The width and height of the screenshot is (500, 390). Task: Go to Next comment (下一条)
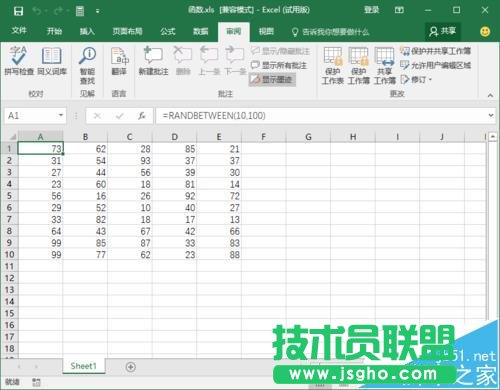[235, 61]
